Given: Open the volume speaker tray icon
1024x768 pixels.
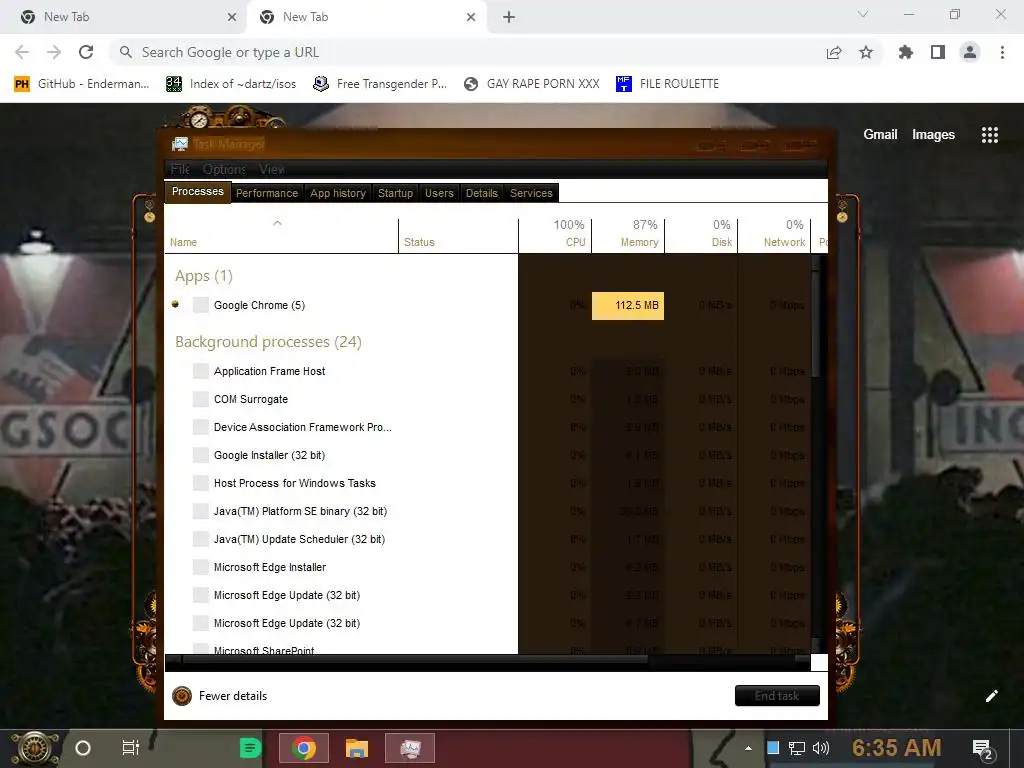Looking at the screenshot, I should pos(820,748).
